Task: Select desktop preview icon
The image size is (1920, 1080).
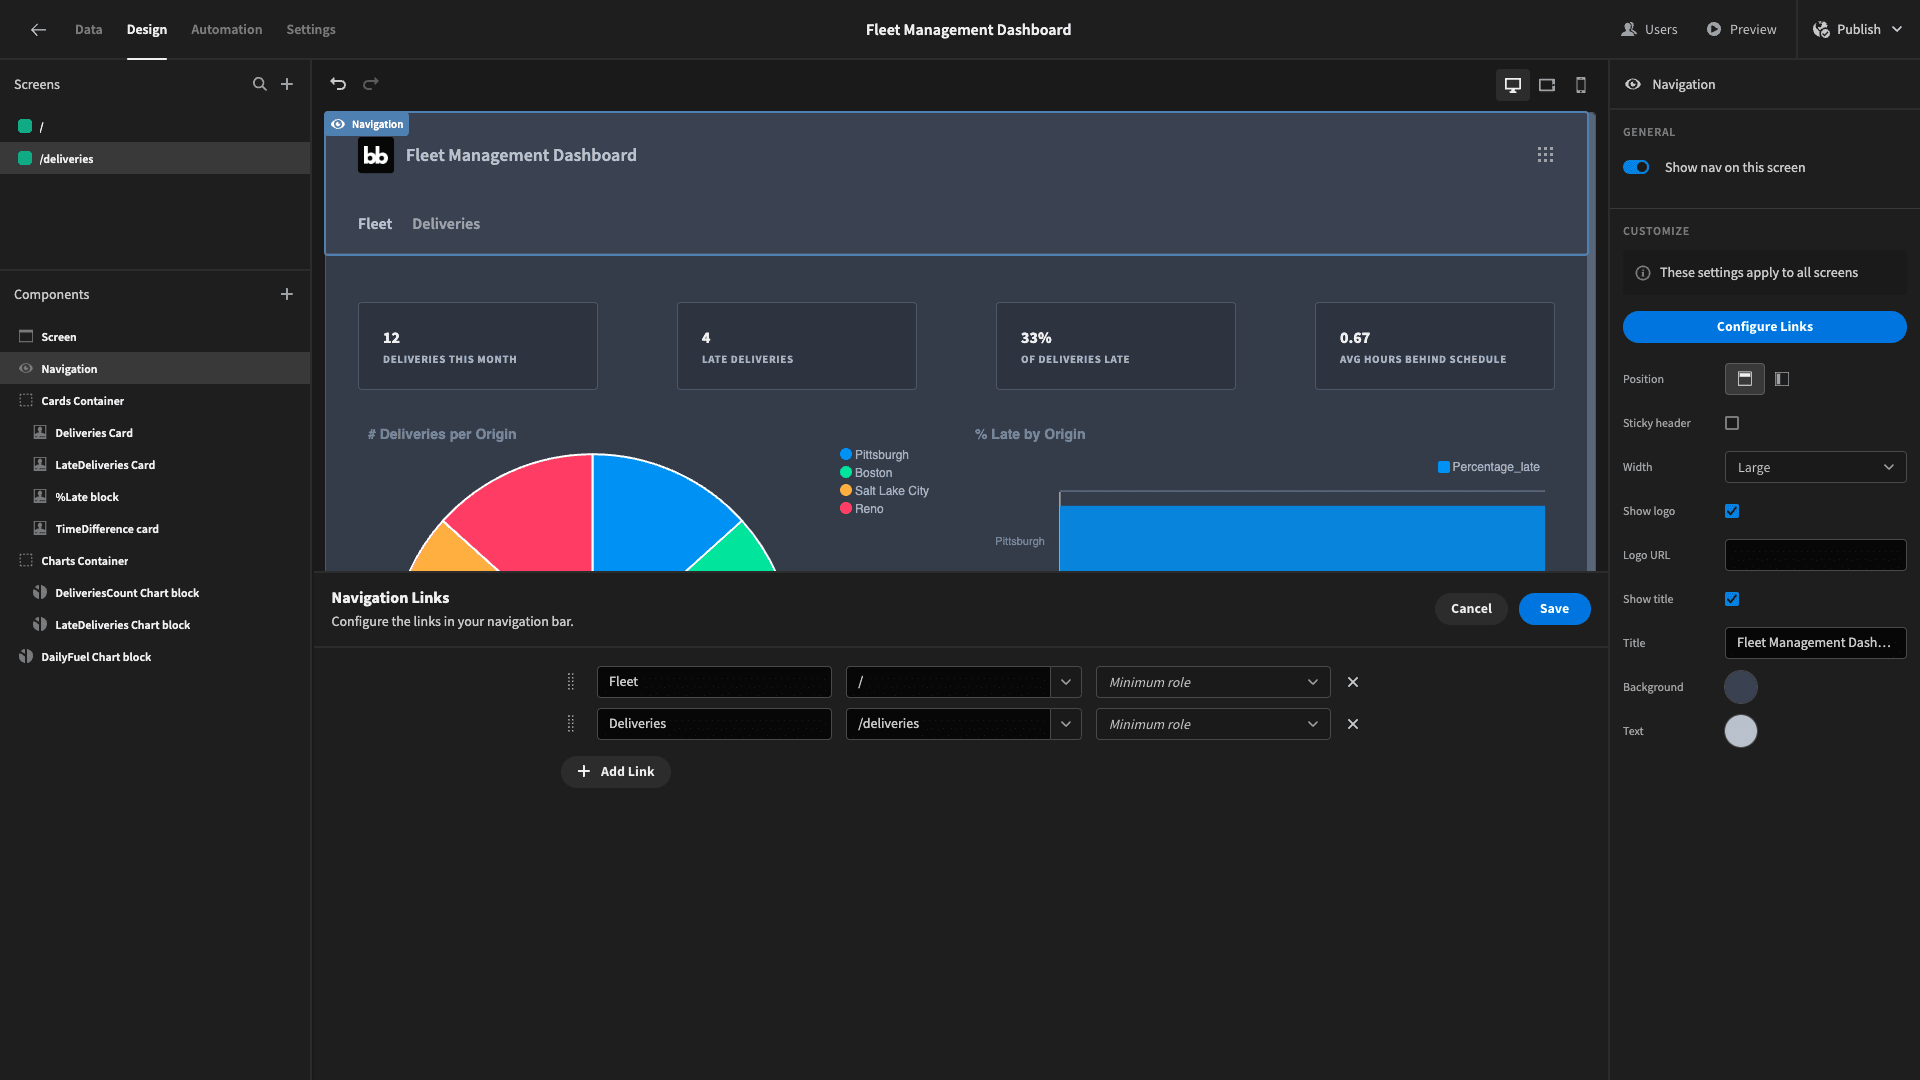Action: tap(1513, 85)
